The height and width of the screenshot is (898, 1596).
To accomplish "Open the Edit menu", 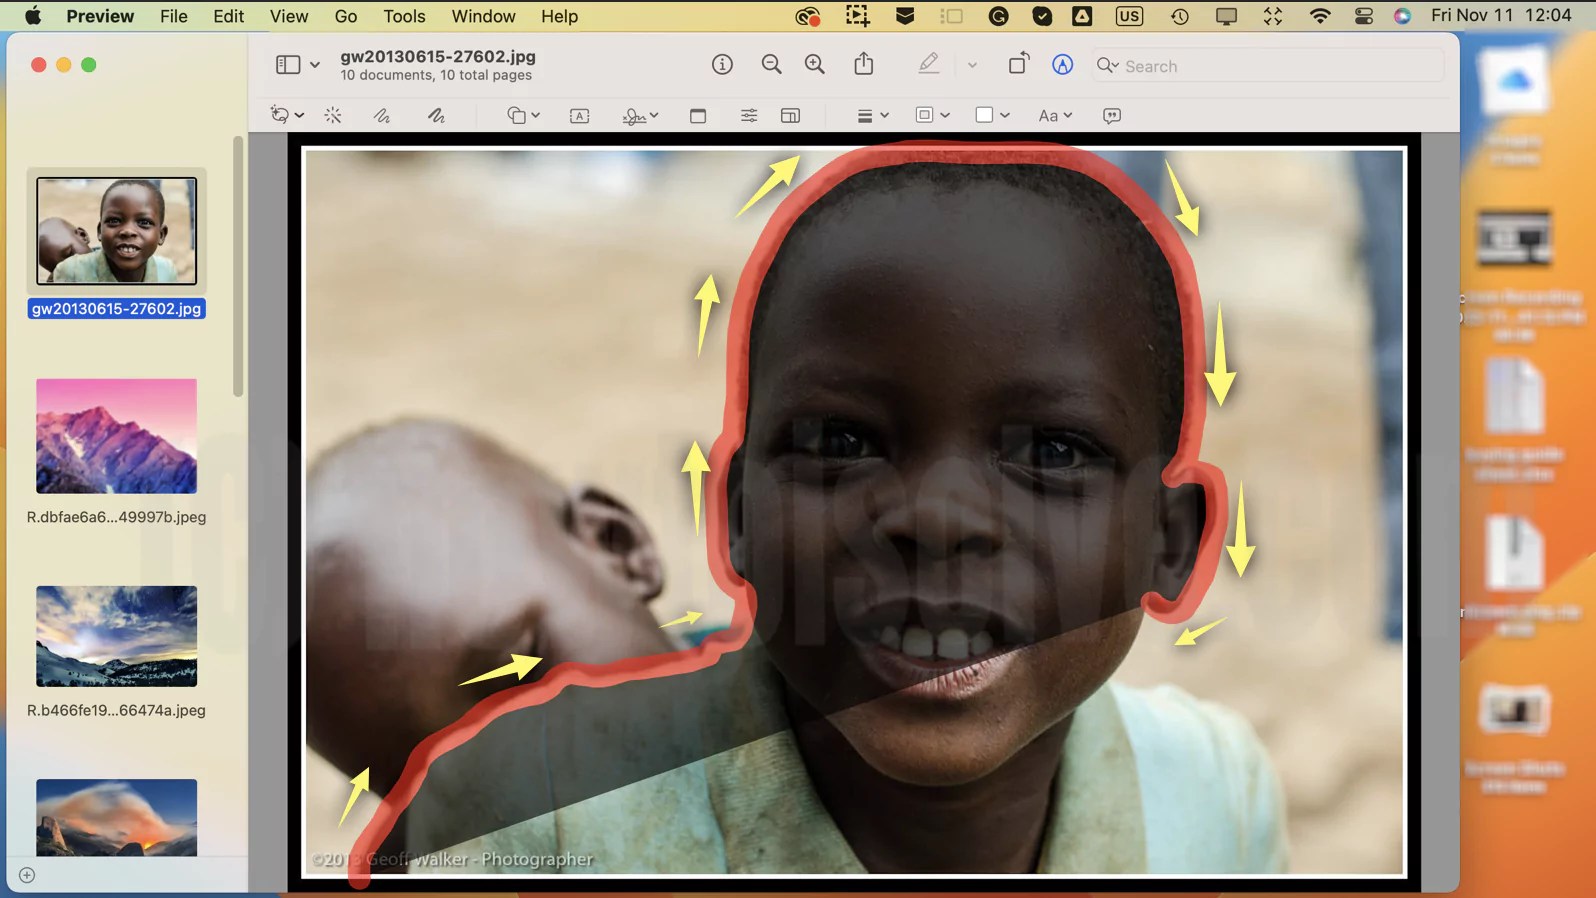I will click(228, 16).
